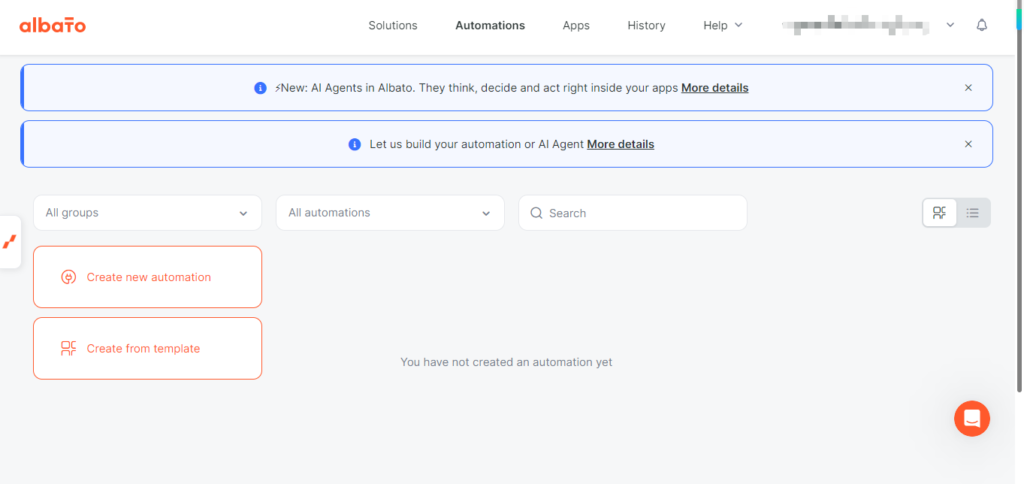Open More details for AI Agents
1024x484 pixels.
[x=715, y=88]
